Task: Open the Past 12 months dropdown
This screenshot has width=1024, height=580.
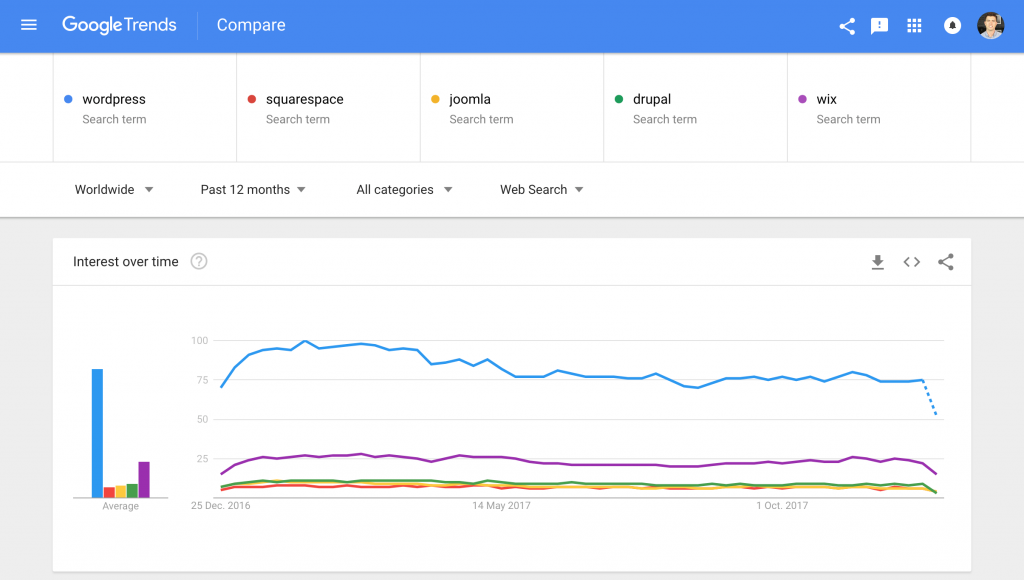Action: (253, 189)
